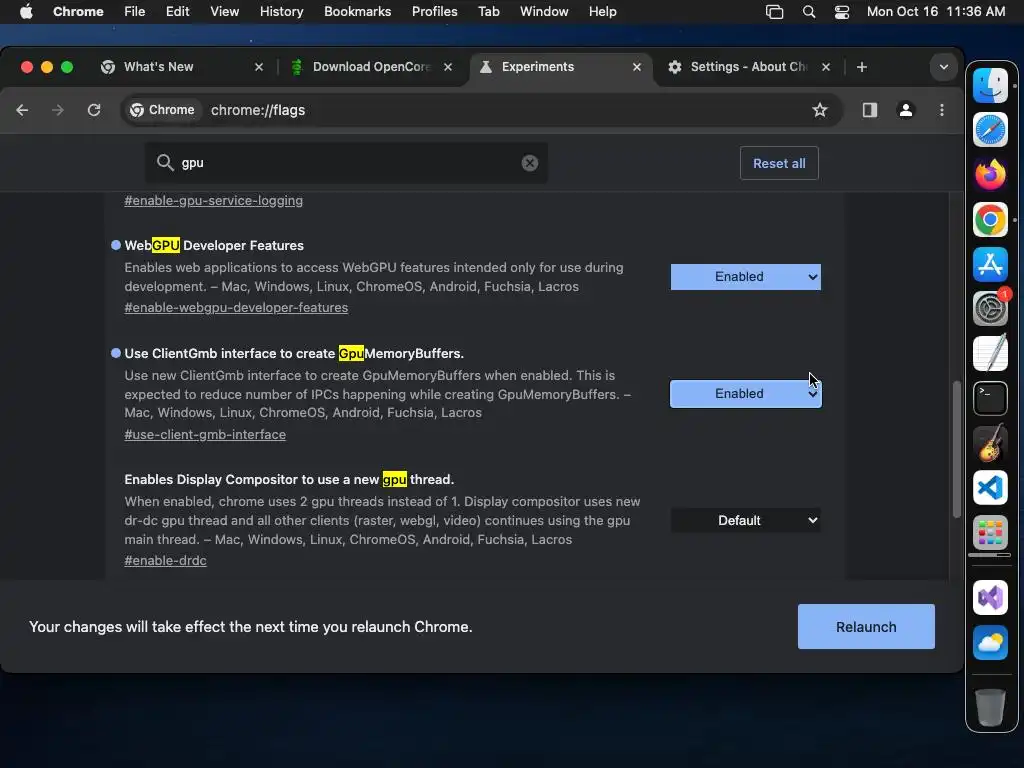Launch Firefox from the Dock
This screenshot has height=768, width=1024.
point(990,174)
